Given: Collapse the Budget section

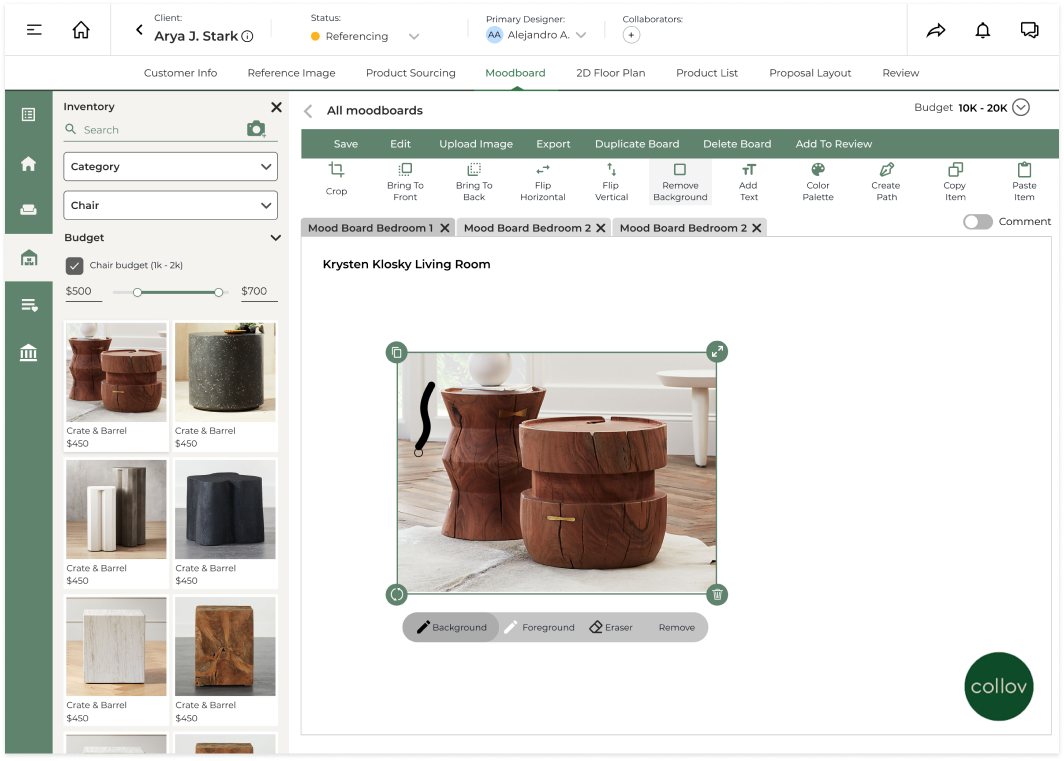Looking at the screenshot, I should point(276,238).
